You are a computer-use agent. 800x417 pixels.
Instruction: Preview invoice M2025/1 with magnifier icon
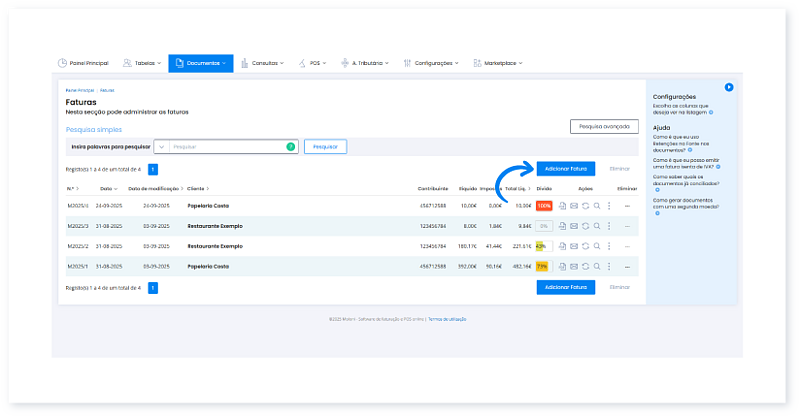pos(597,266)
